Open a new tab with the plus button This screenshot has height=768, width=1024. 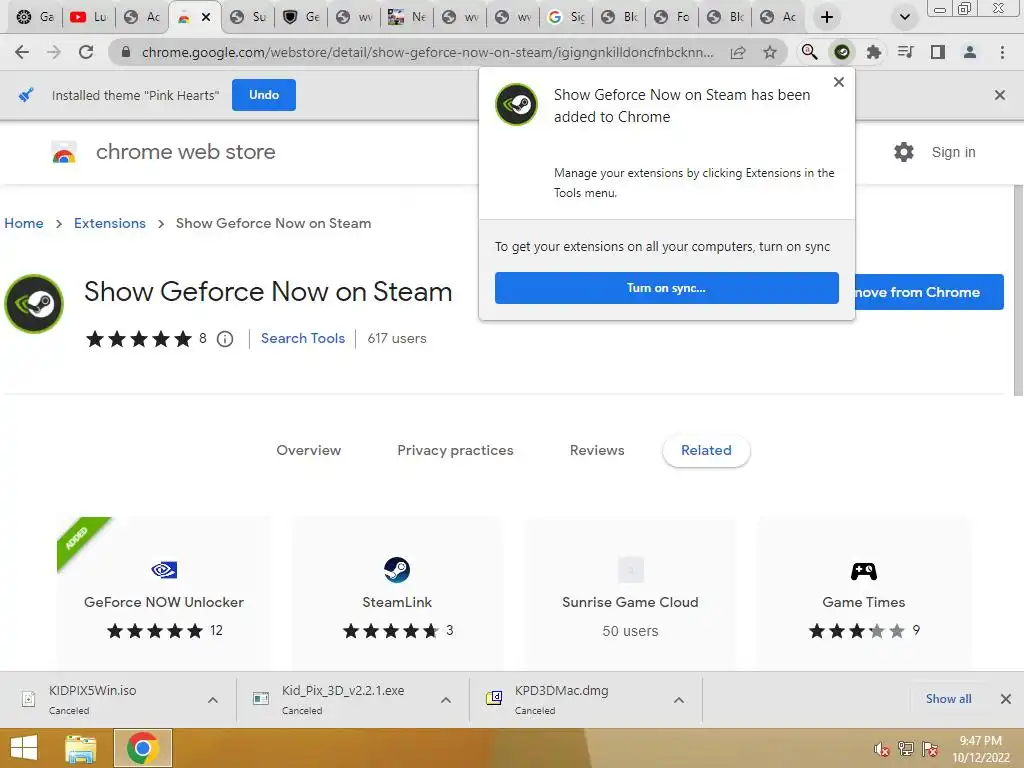coord(827,17)
